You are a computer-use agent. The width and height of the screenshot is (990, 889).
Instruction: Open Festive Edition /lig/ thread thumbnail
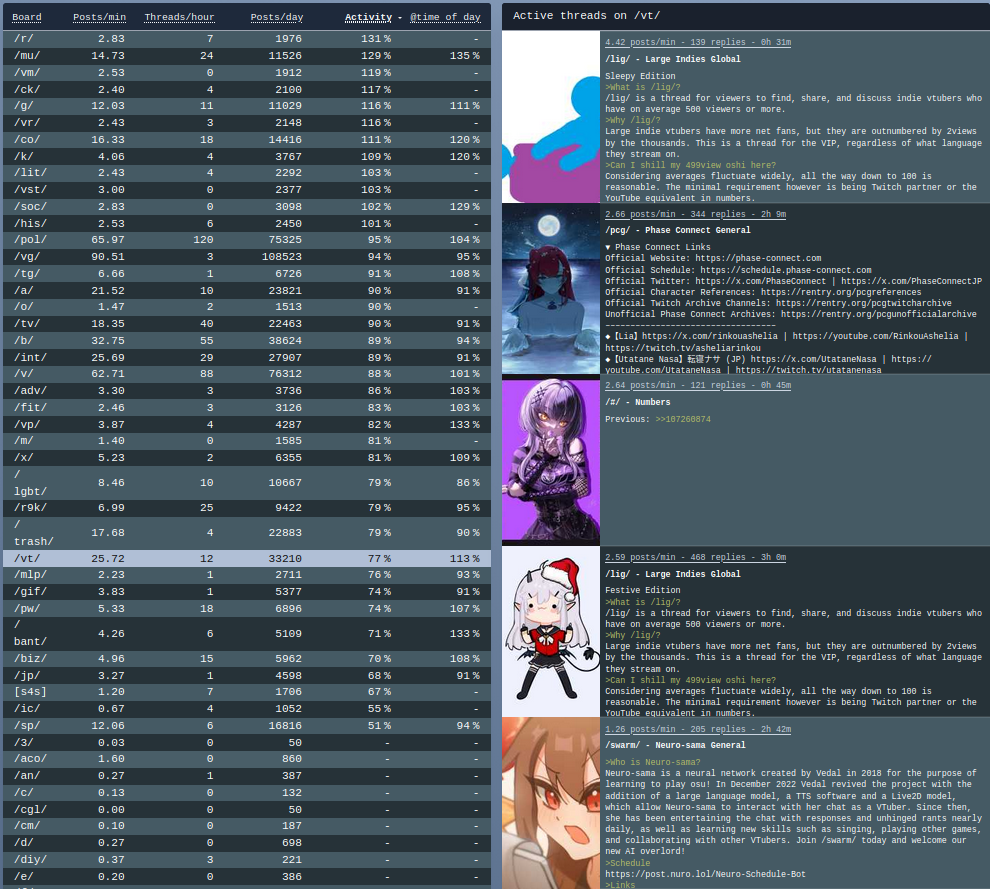pyautogui.click(x=551, y=632)
